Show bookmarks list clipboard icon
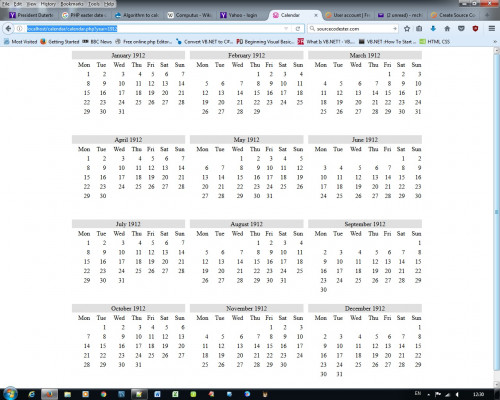This screenshot has height=400, width=500. tap(419, 29)
